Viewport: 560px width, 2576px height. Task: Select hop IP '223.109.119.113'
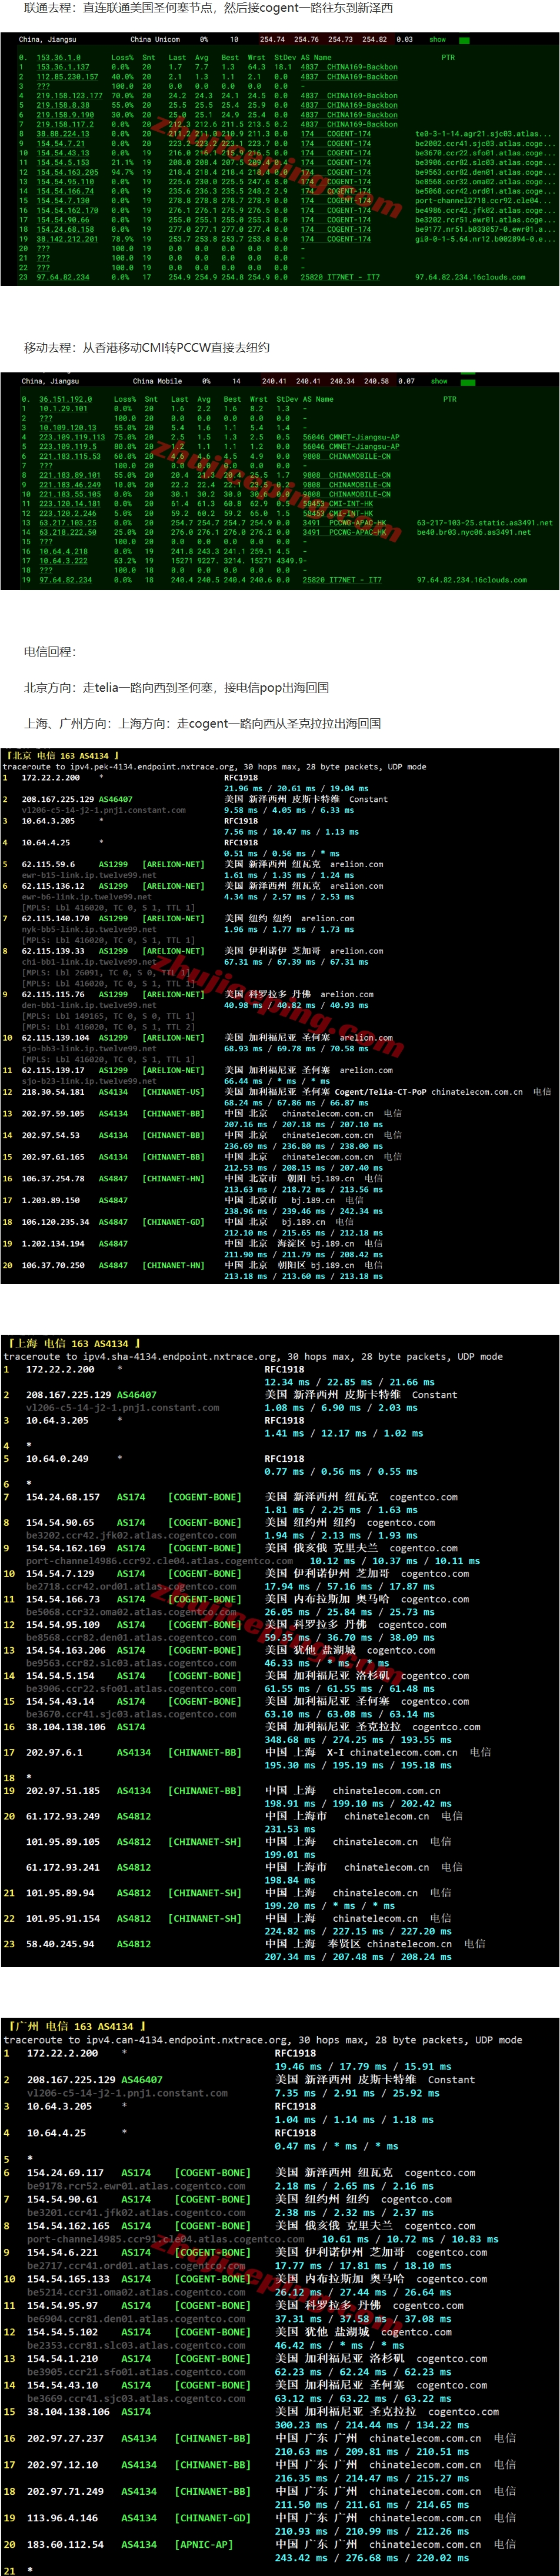(x=72, y=437)
